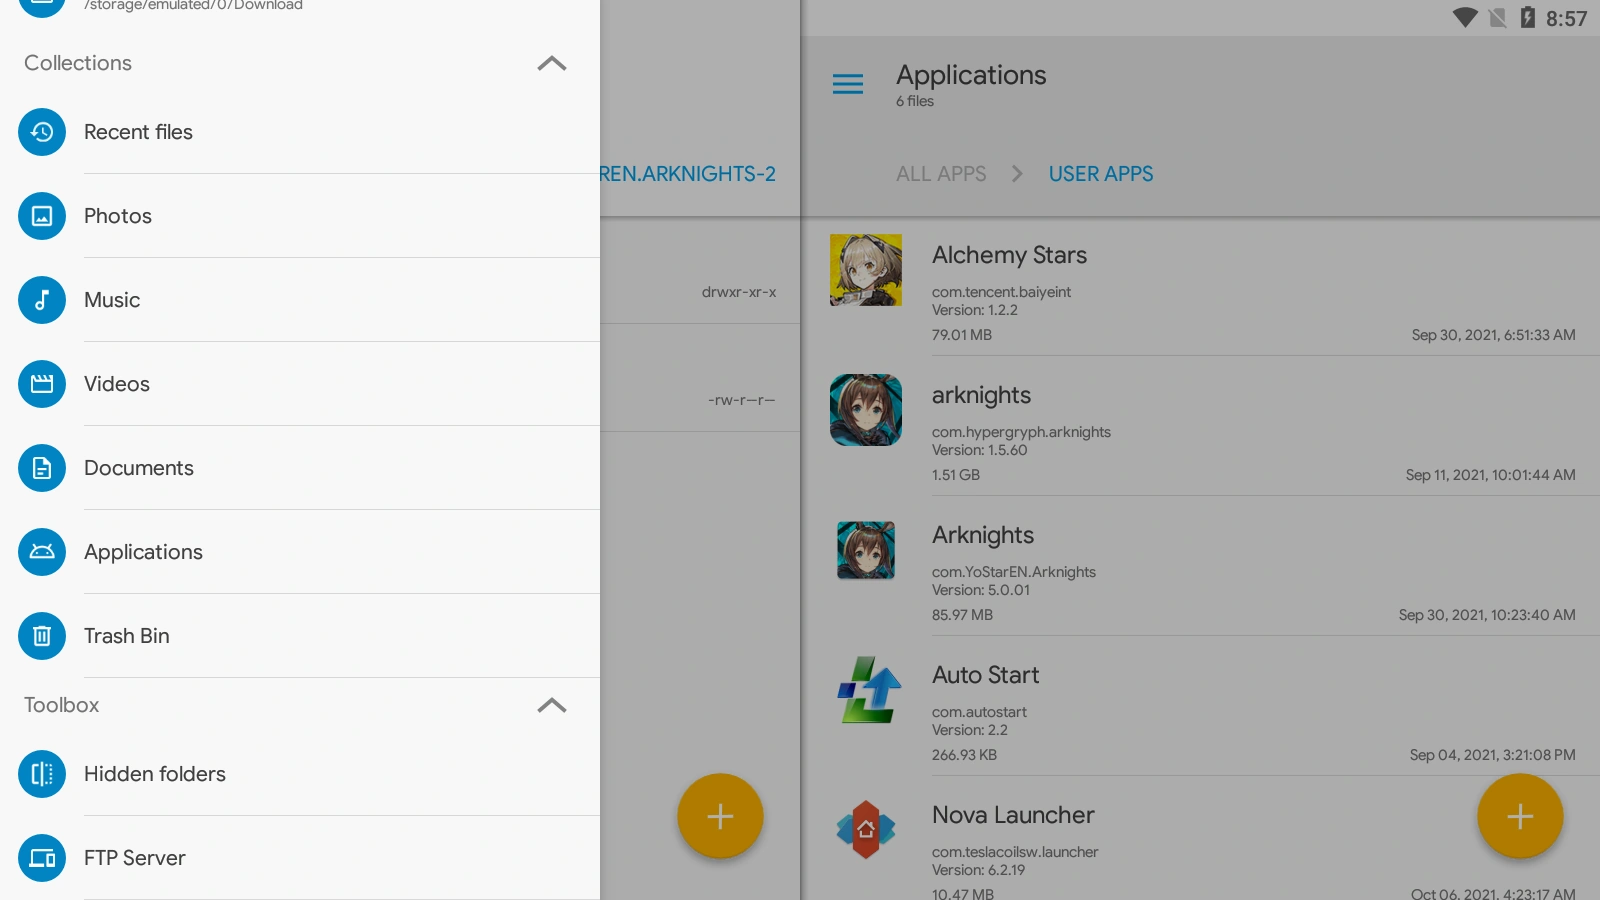Choose Music from Collections
The width and height of the screenshot is (1600, 900).
click(x=112, y=300)
